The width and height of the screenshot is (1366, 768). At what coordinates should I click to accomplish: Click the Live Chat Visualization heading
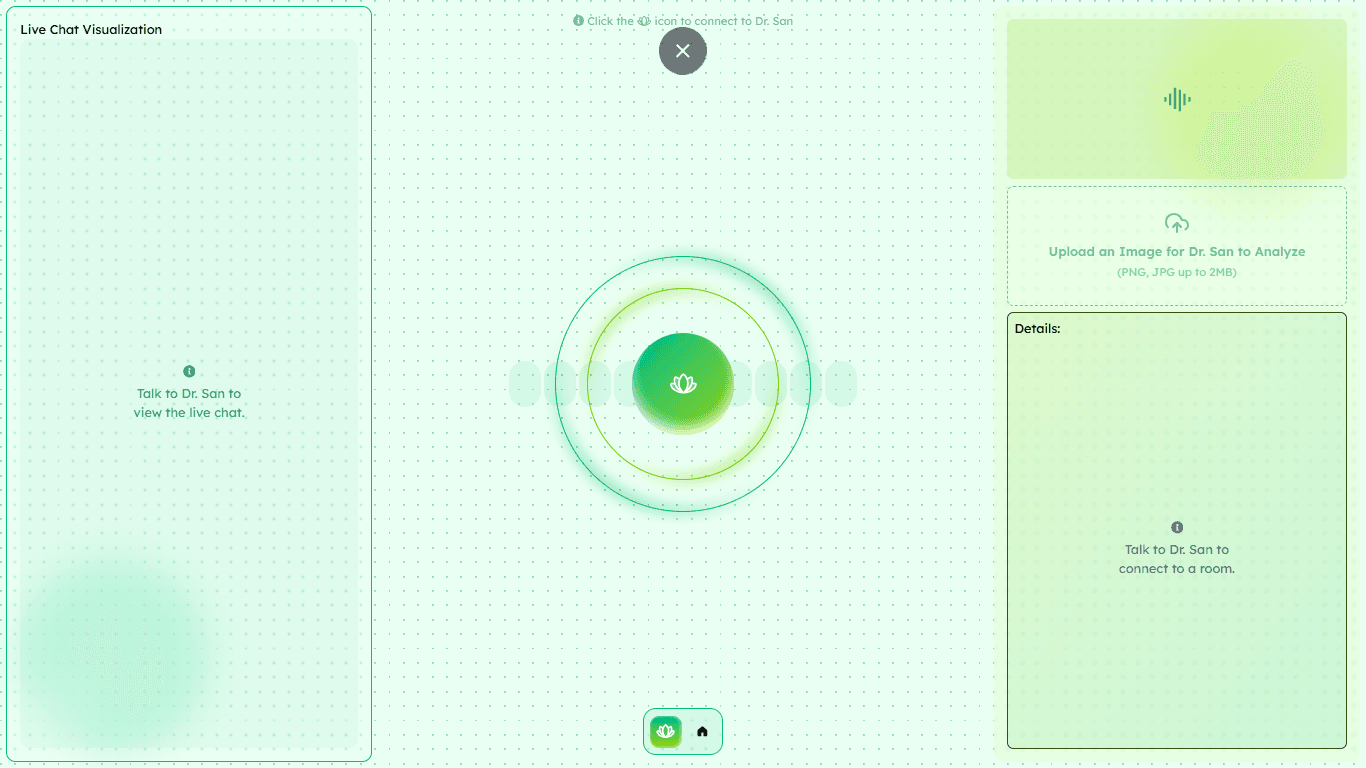point(91,30)
